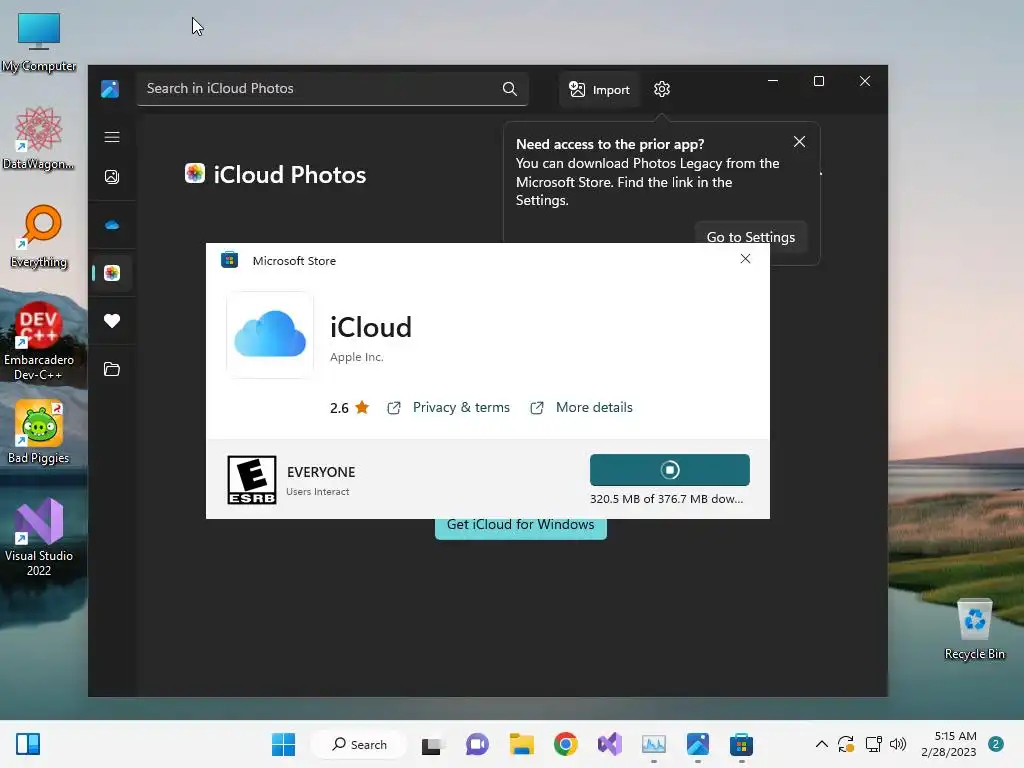Open Photos settings gear icon

[662, 89]
